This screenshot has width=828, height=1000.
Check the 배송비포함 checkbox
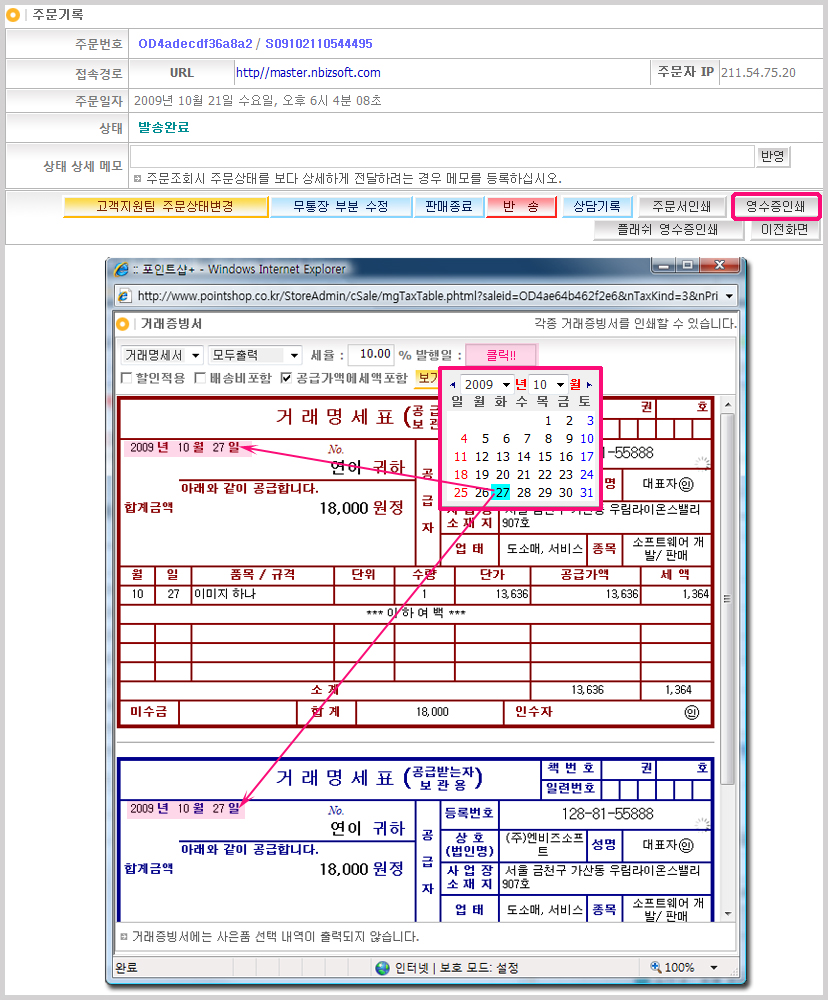[201, 378]
